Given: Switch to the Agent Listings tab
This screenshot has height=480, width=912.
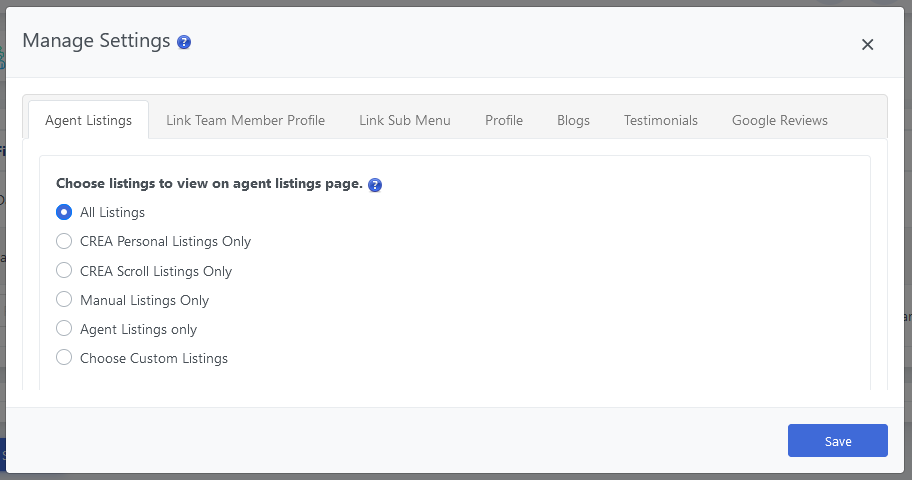Looking at the screenshot, I should (88, 120).
